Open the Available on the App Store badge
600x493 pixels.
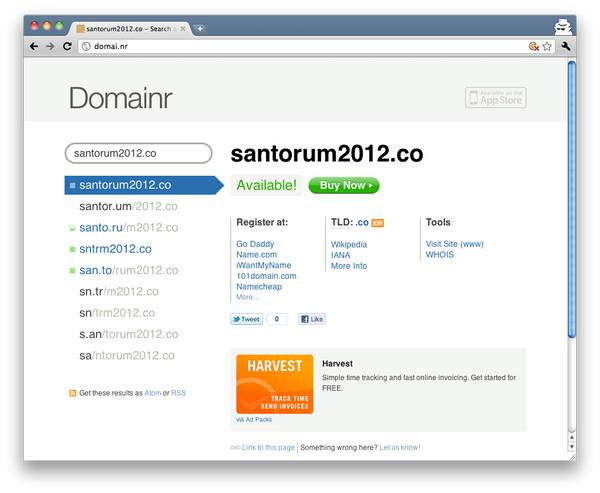[496, 98]
